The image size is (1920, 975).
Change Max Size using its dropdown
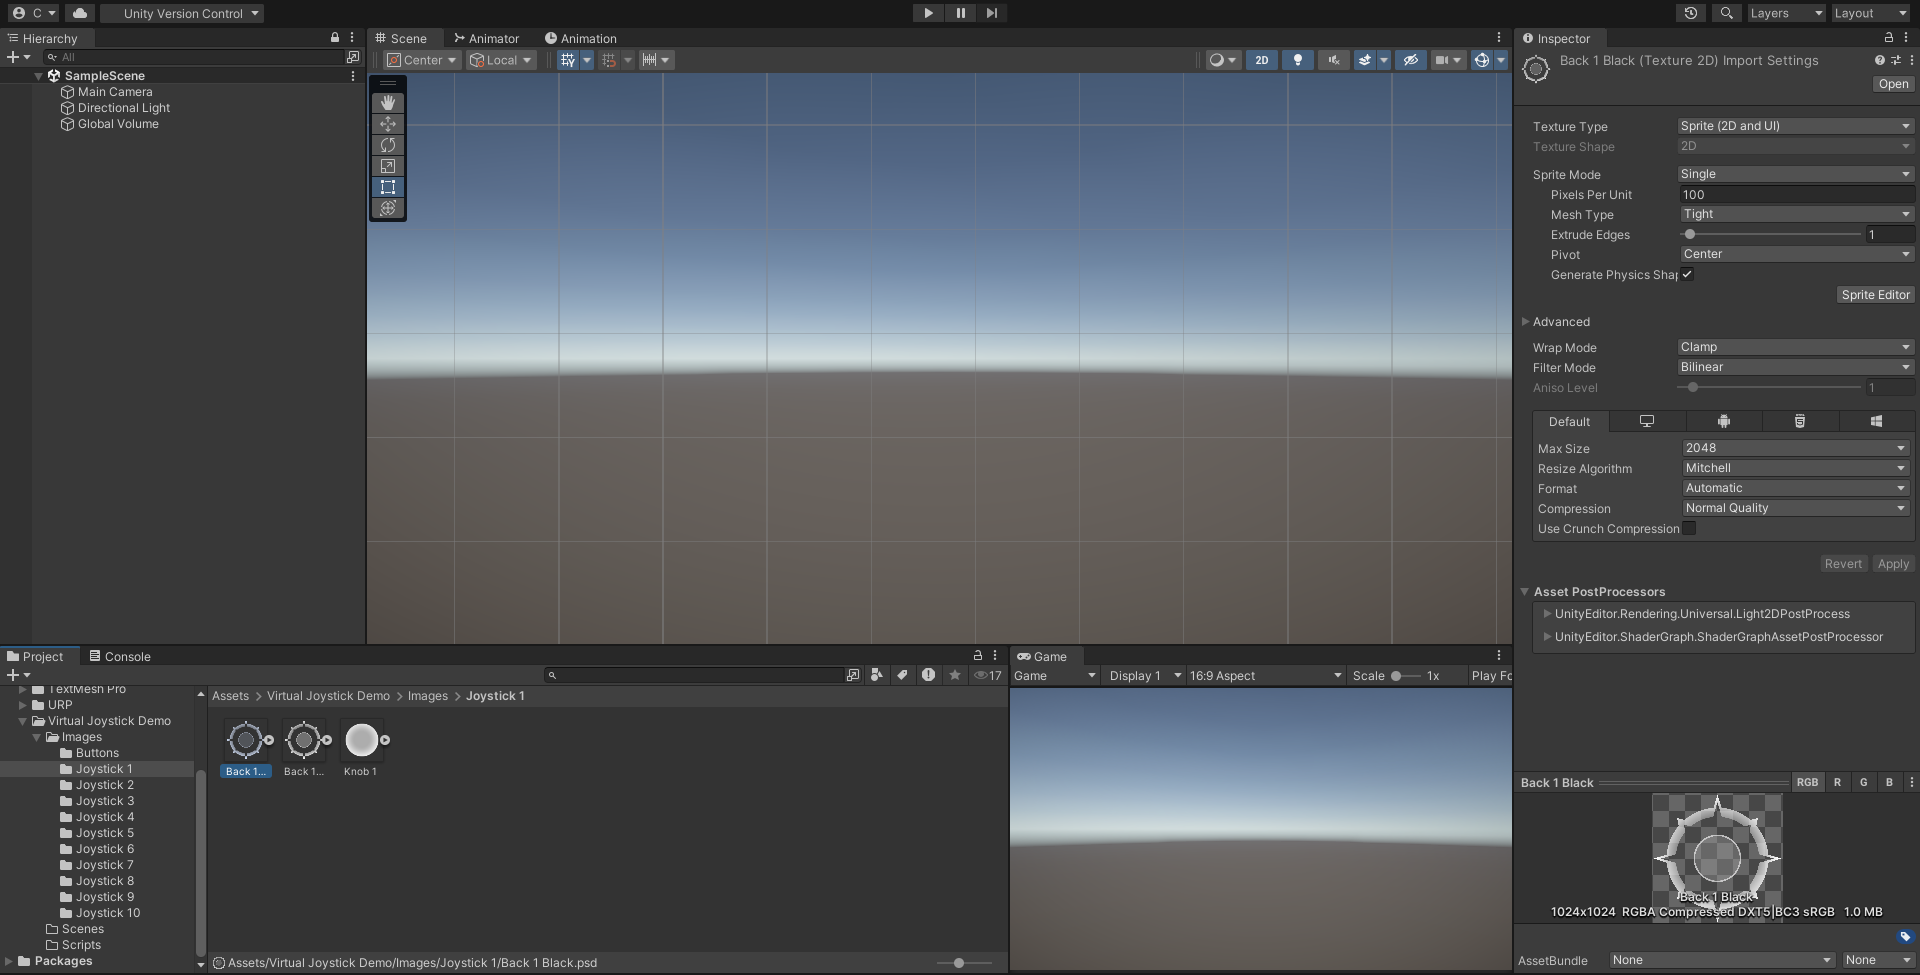1795,448
